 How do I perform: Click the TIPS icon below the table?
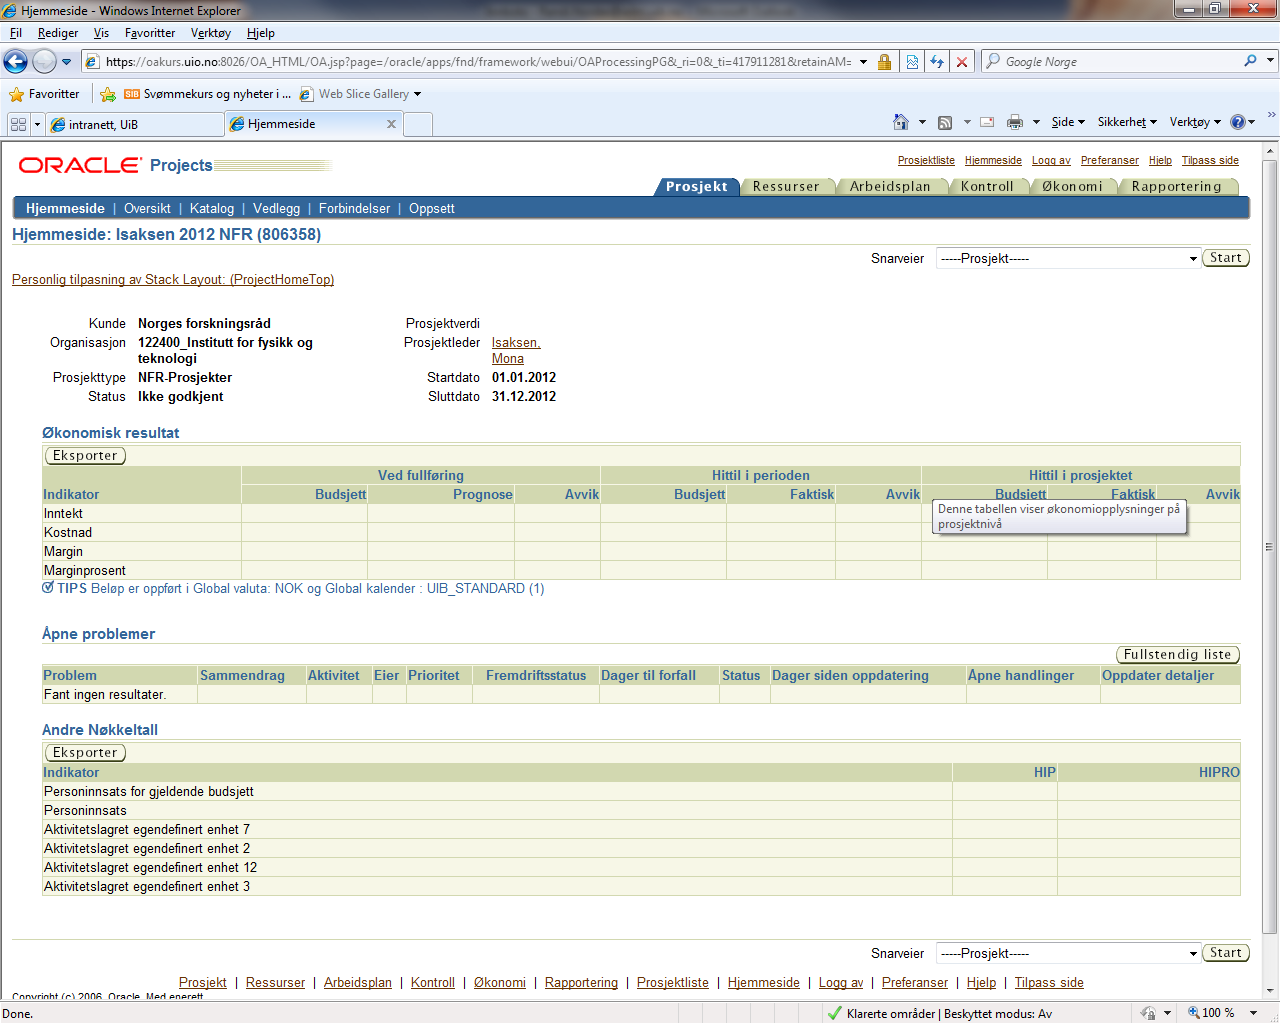[48, 588]
